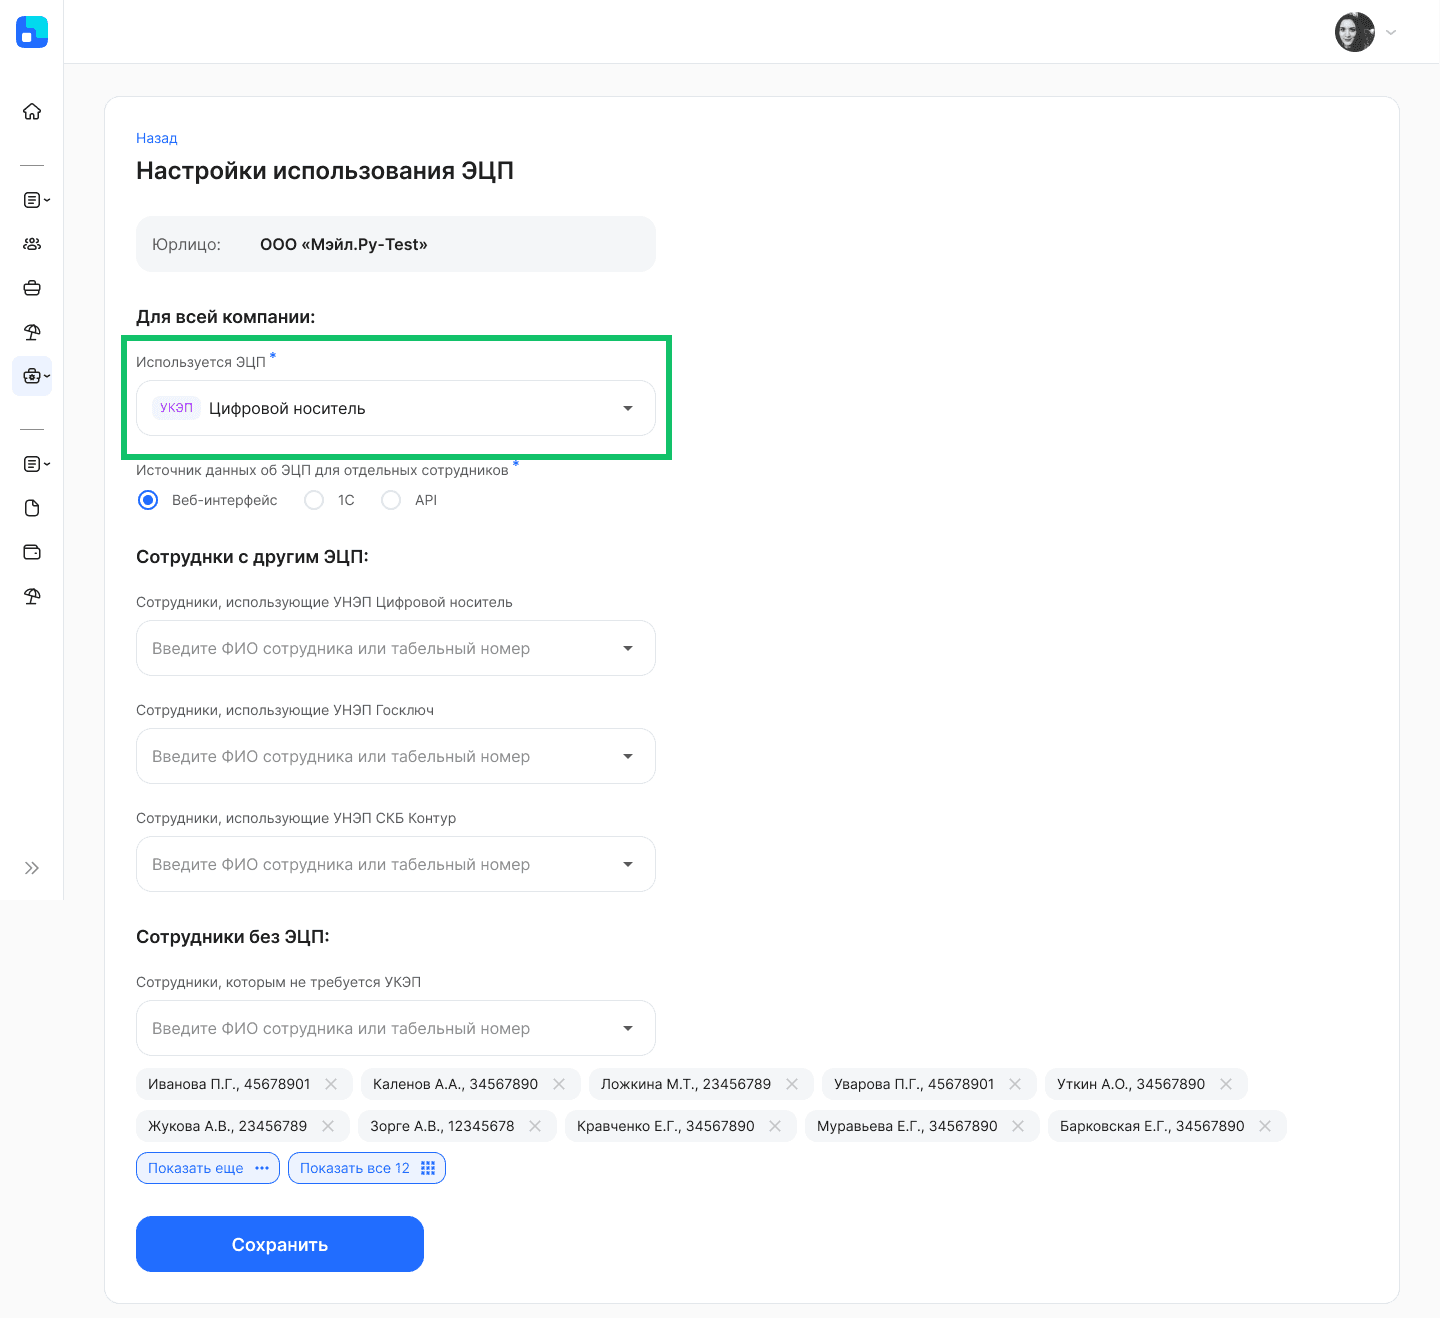This screenshot has height=1318, width=1440.
Task: Open the briefcase sidebar icon
Action: coord(32,288)
